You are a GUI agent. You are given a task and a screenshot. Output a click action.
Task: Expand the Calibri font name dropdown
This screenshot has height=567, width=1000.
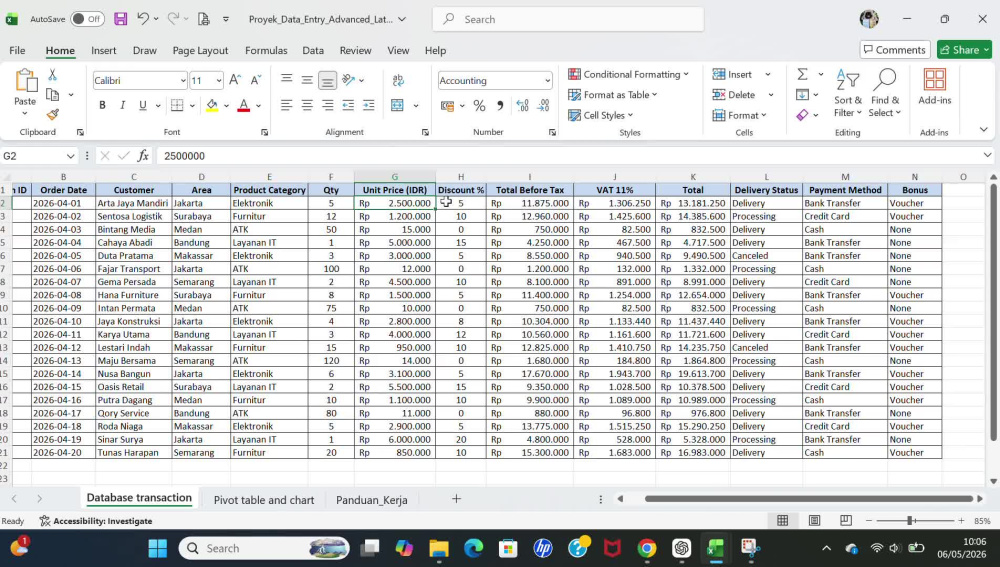tap(183, 80)
